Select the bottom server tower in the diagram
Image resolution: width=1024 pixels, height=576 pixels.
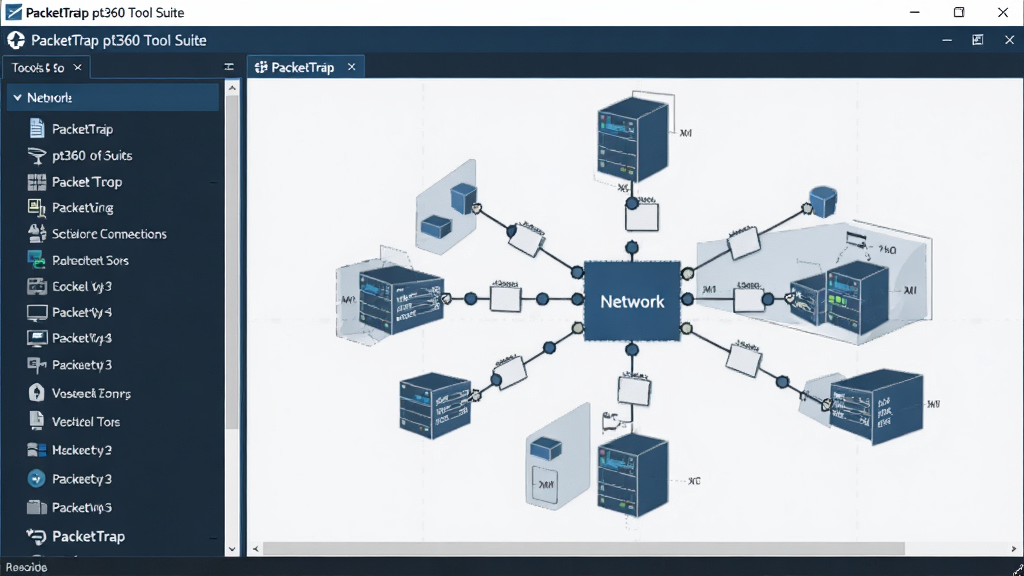632,477
